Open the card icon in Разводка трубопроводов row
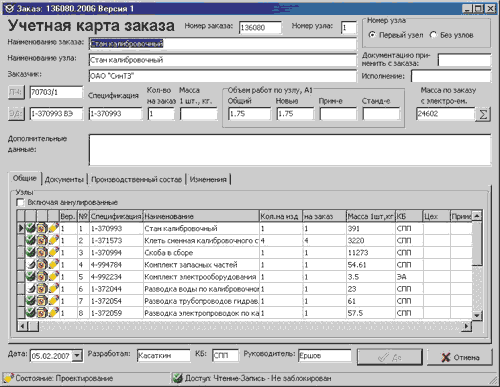 [x=42, y=301]
